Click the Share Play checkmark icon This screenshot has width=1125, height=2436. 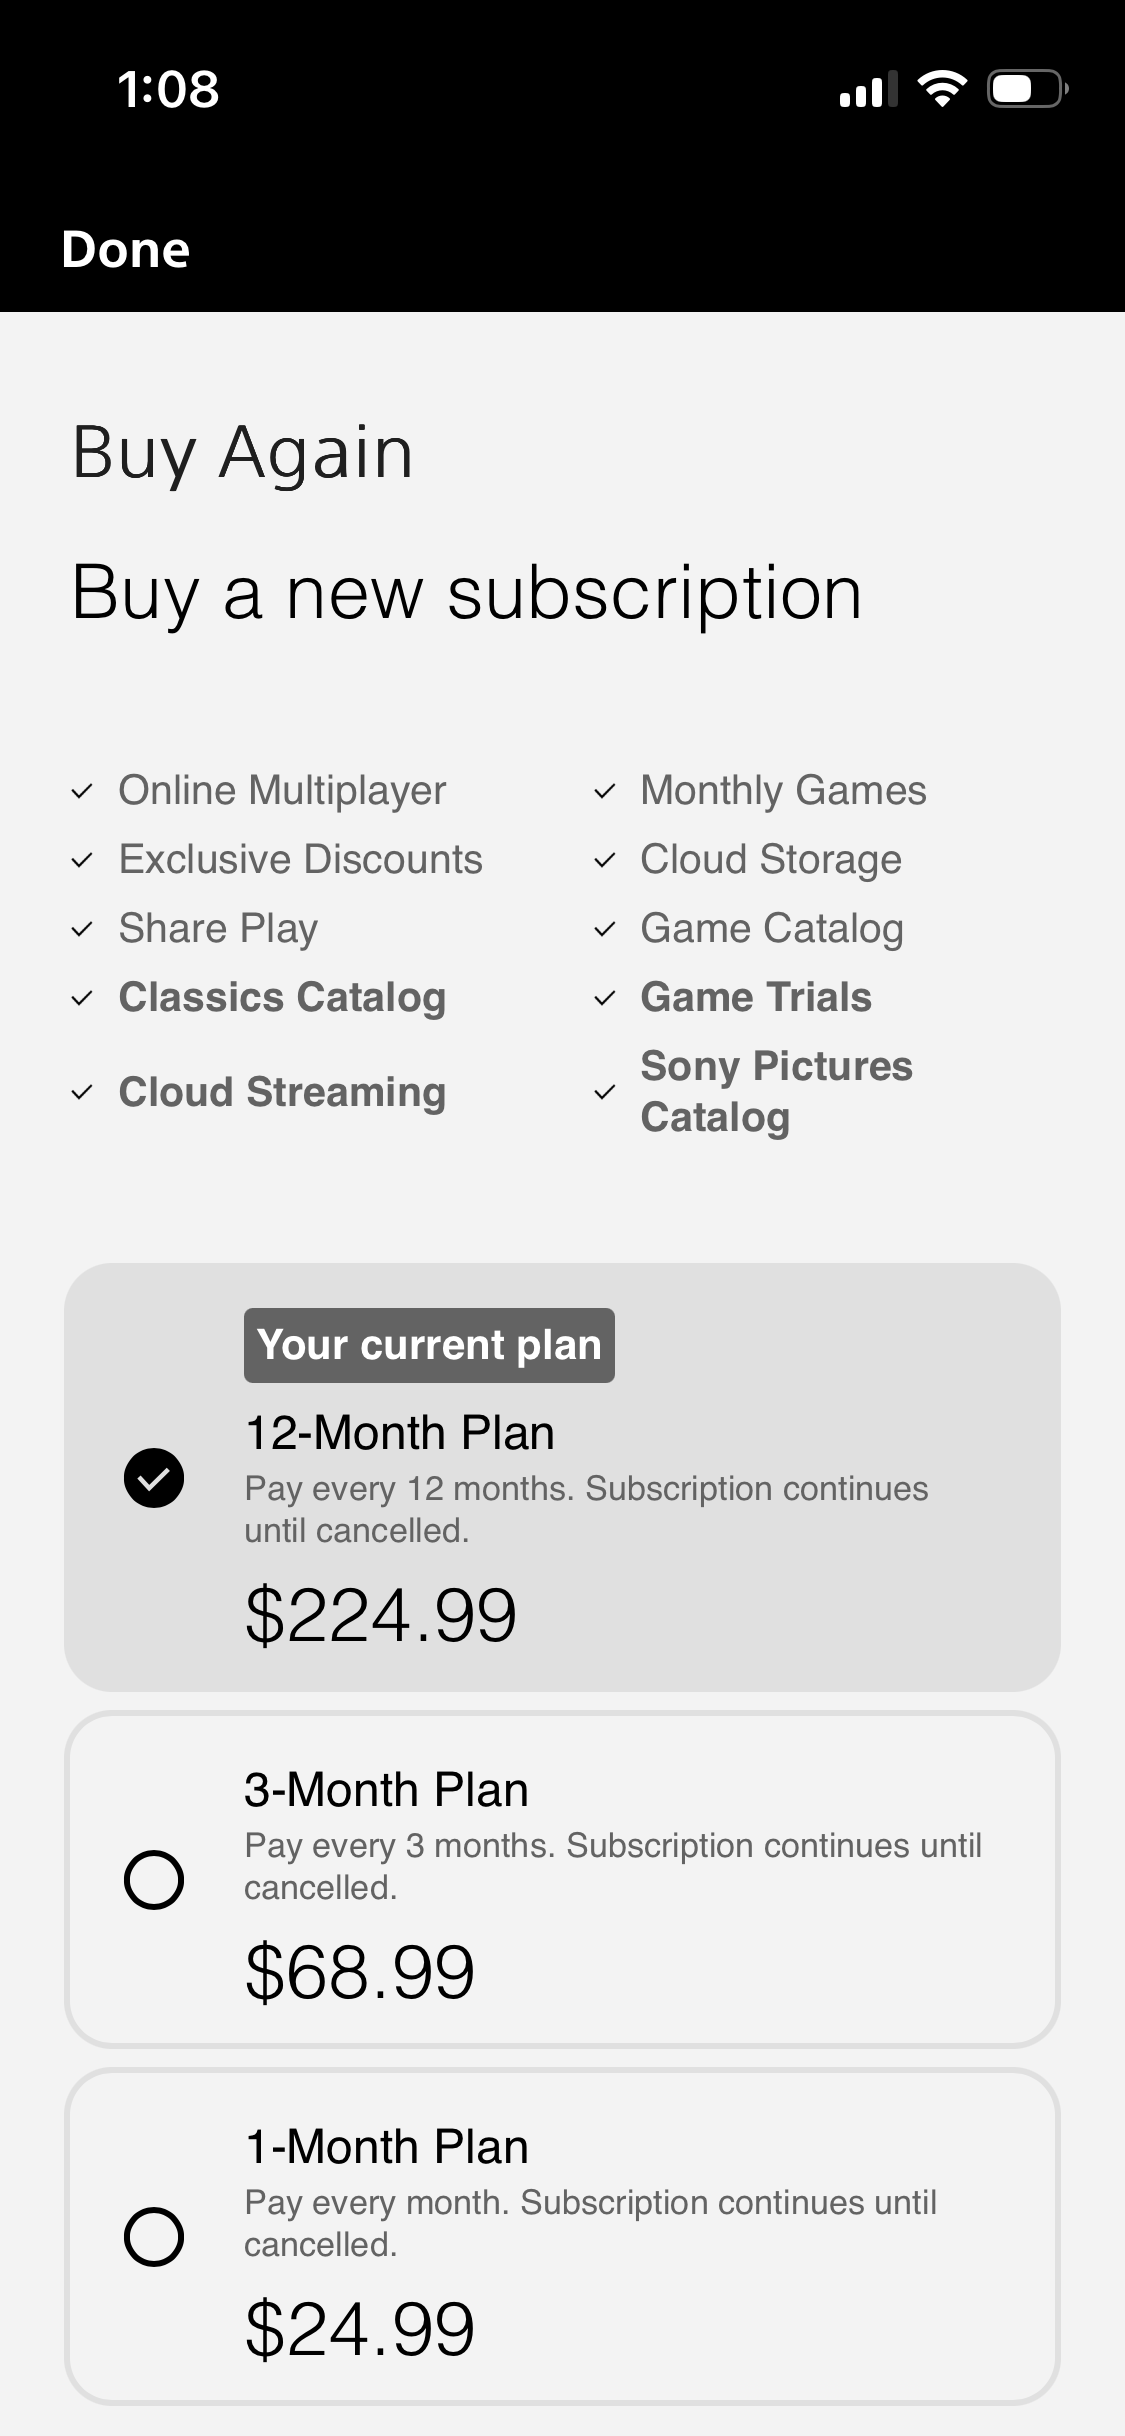pyautogui.click(x=82, y=929)
